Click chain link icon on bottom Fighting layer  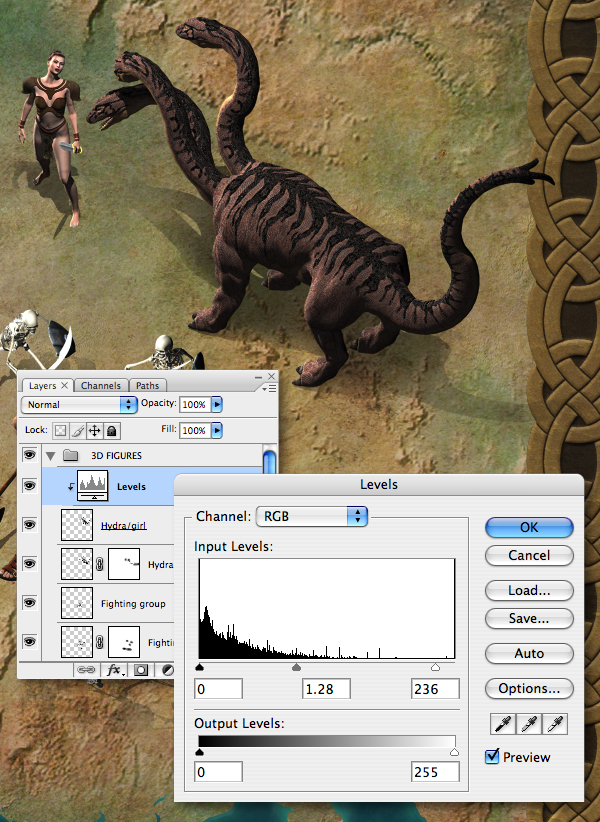pyautogui.click(x=100, y=642)
